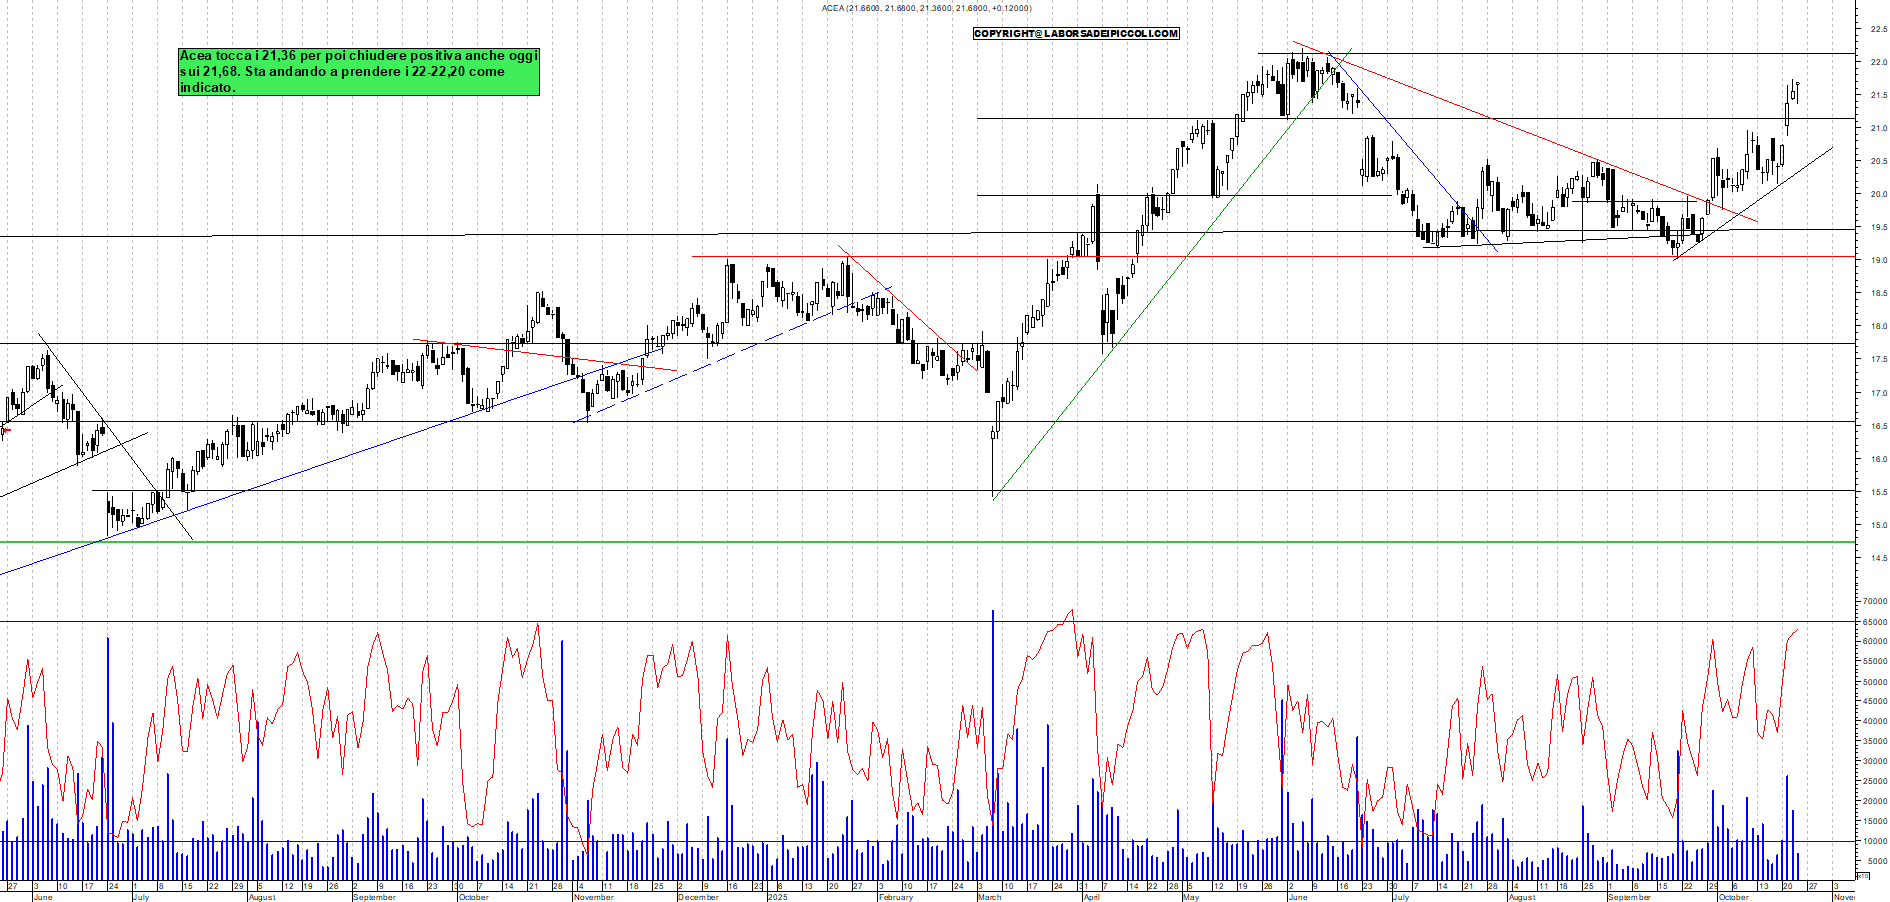1890x902 pixels.
Task: Click the February month label
Action: point(895,897)
